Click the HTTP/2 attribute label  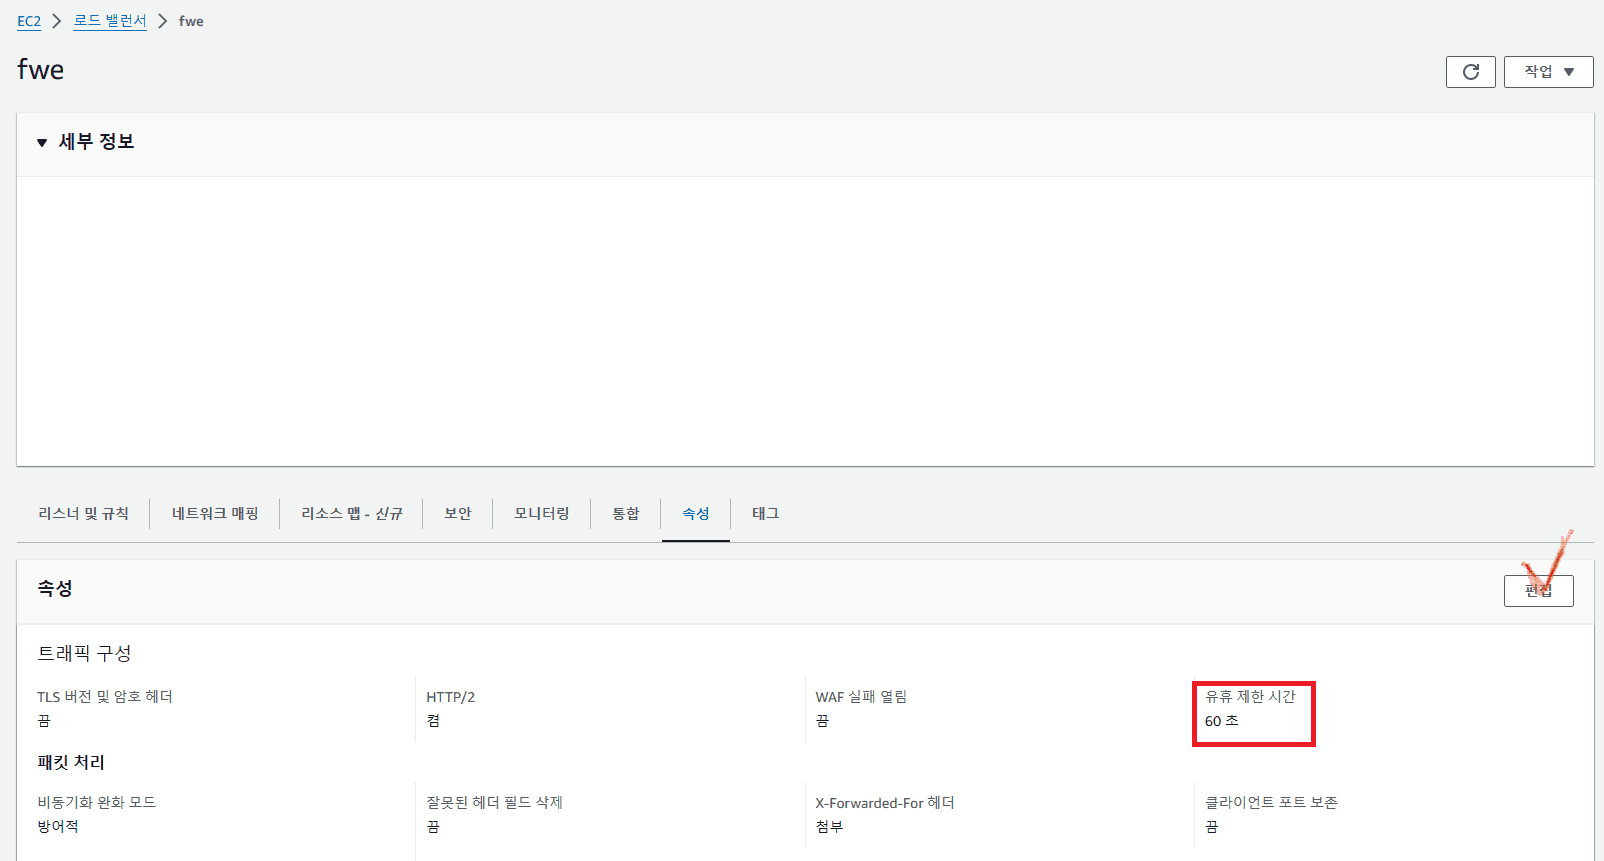tap(450, 697)
